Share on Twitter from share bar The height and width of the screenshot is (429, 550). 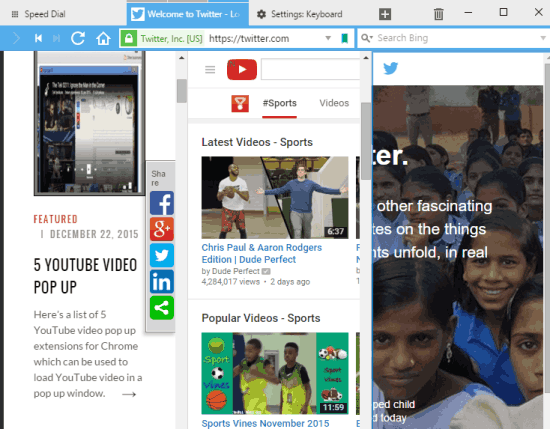[162, 255]
